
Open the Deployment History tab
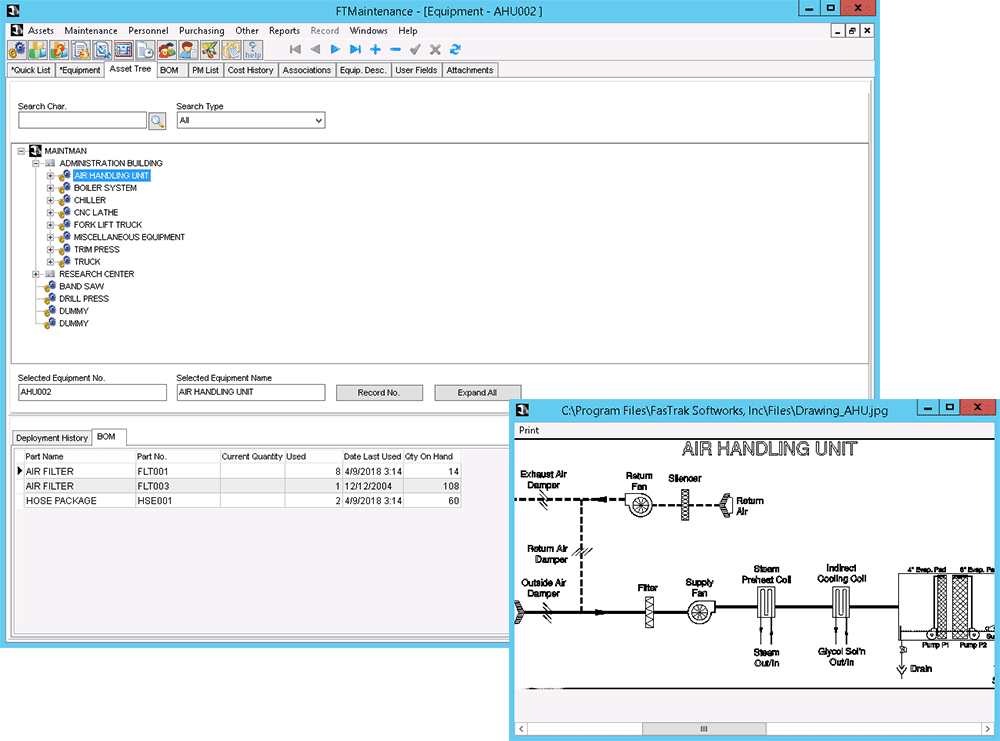[52, 438]
